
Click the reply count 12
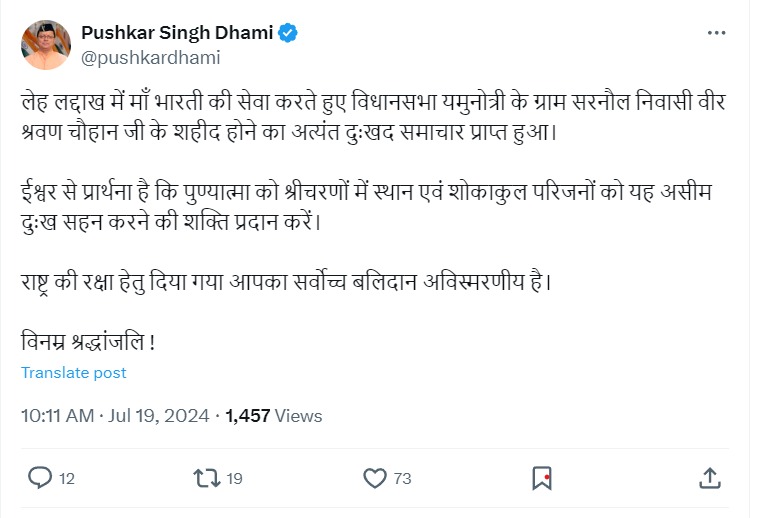(x=67, y=479)
